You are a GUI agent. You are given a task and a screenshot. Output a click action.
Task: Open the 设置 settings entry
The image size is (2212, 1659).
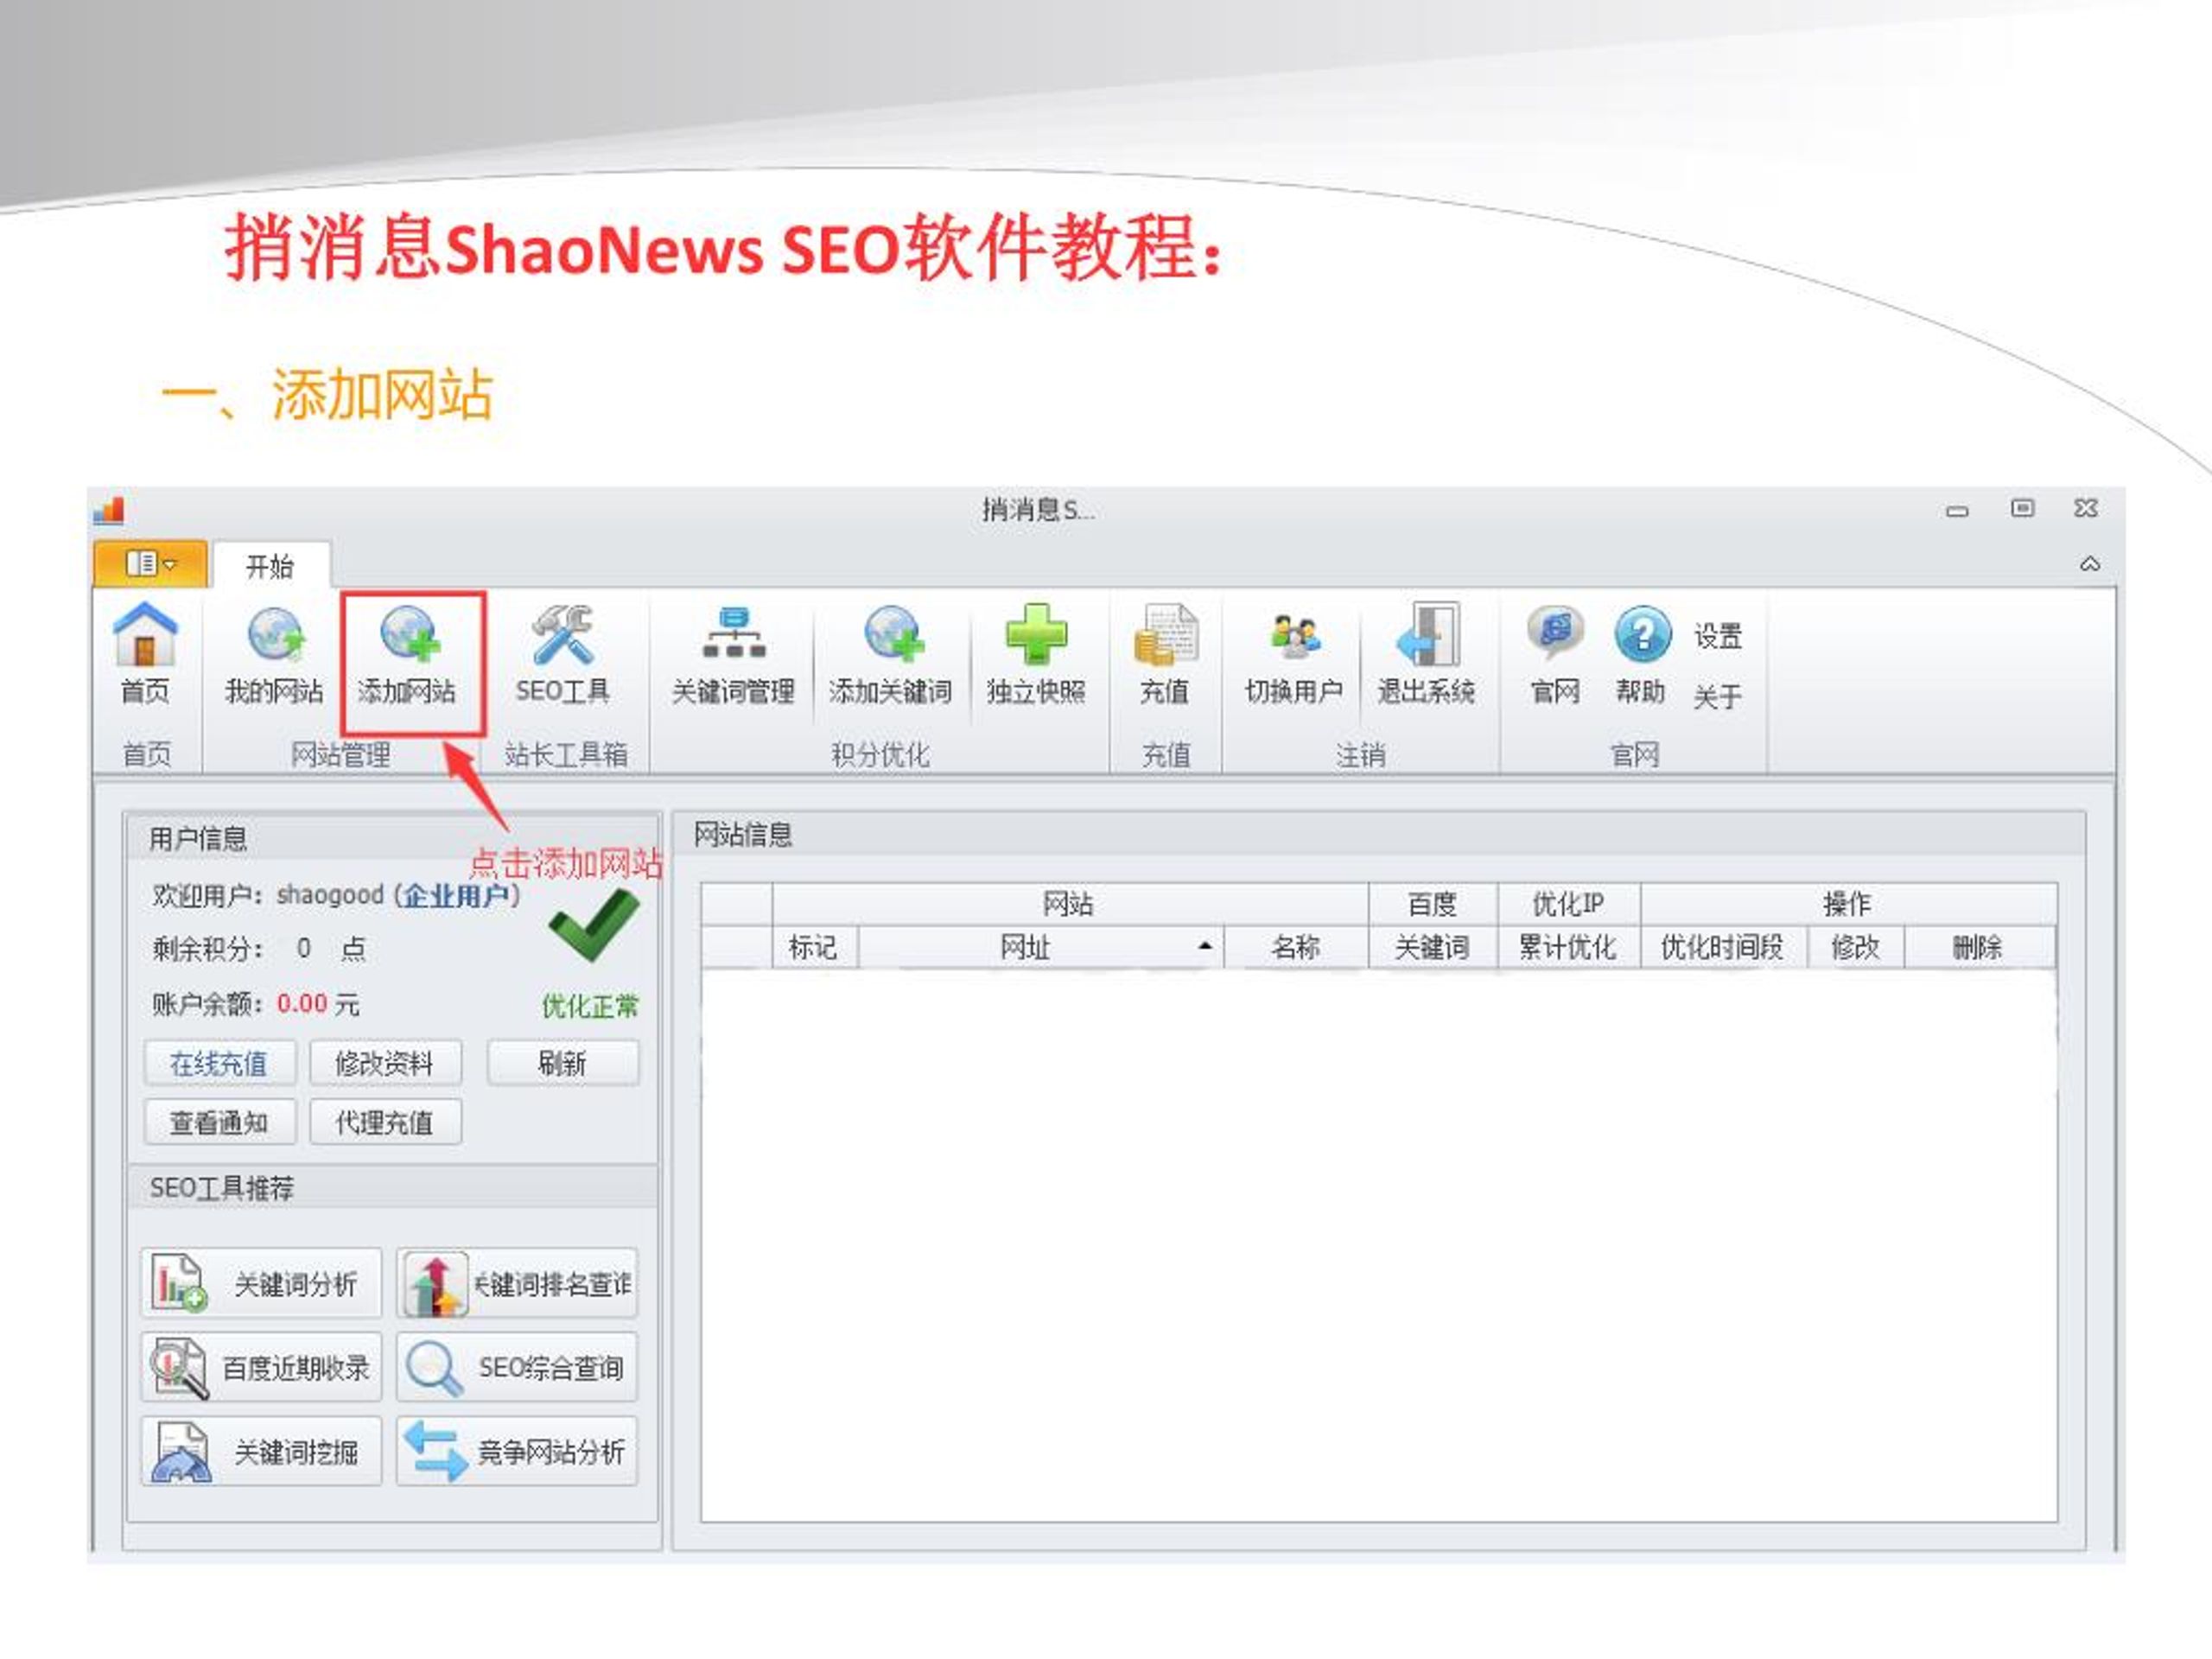pos(1718,636)
